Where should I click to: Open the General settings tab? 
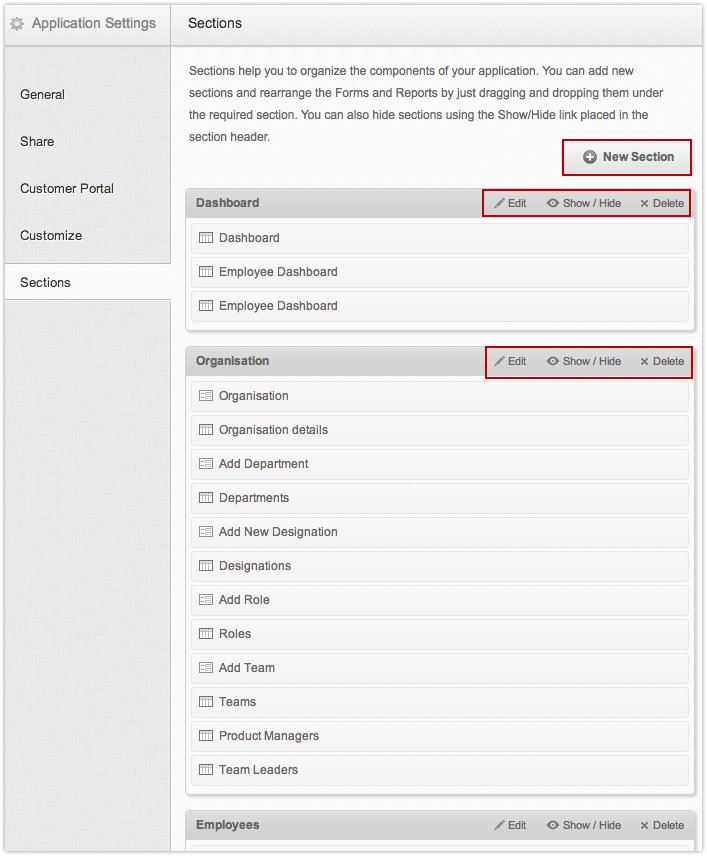click(42, 94)
